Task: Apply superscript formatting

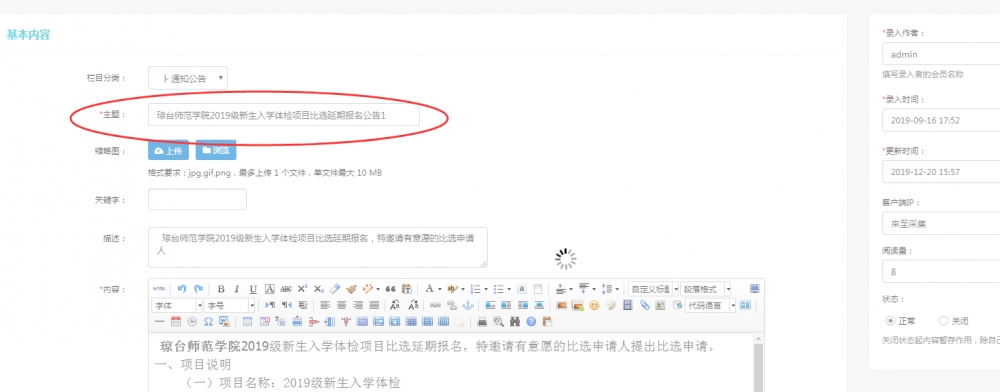Action: (302, 289)
